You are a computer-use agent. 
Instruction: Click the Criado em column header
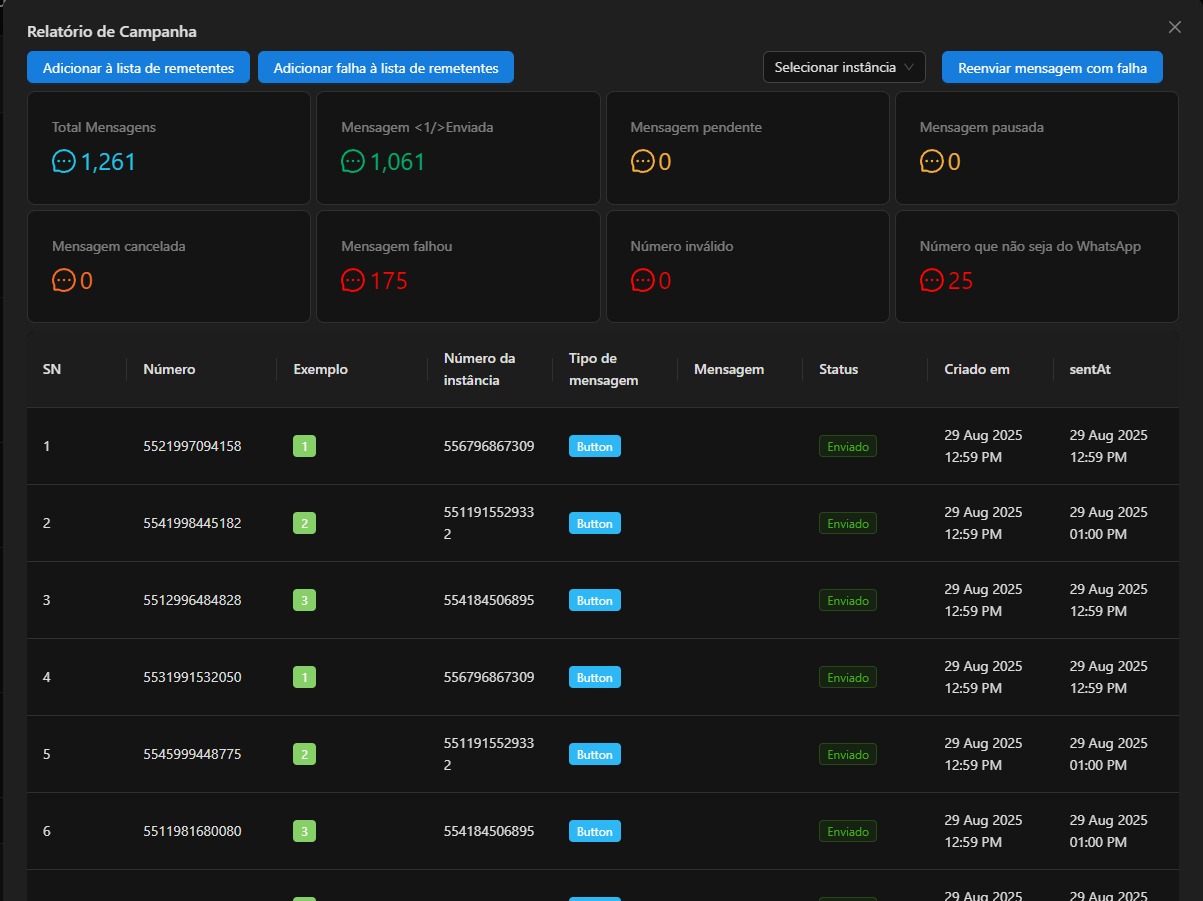point(976,369)
